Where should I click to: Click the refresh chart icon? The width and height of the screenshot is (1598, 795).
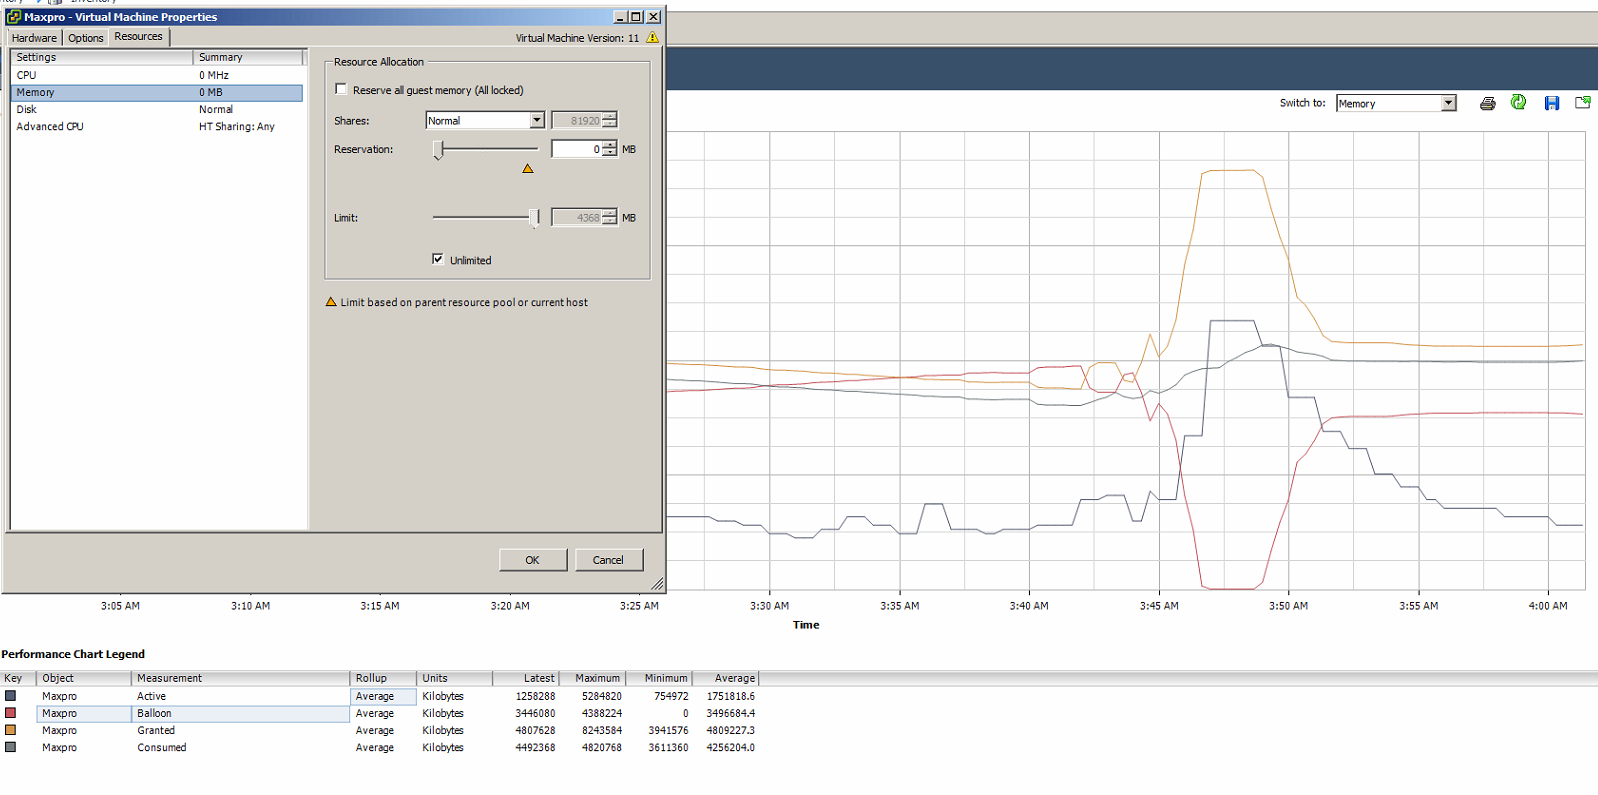pos(1518,102)
